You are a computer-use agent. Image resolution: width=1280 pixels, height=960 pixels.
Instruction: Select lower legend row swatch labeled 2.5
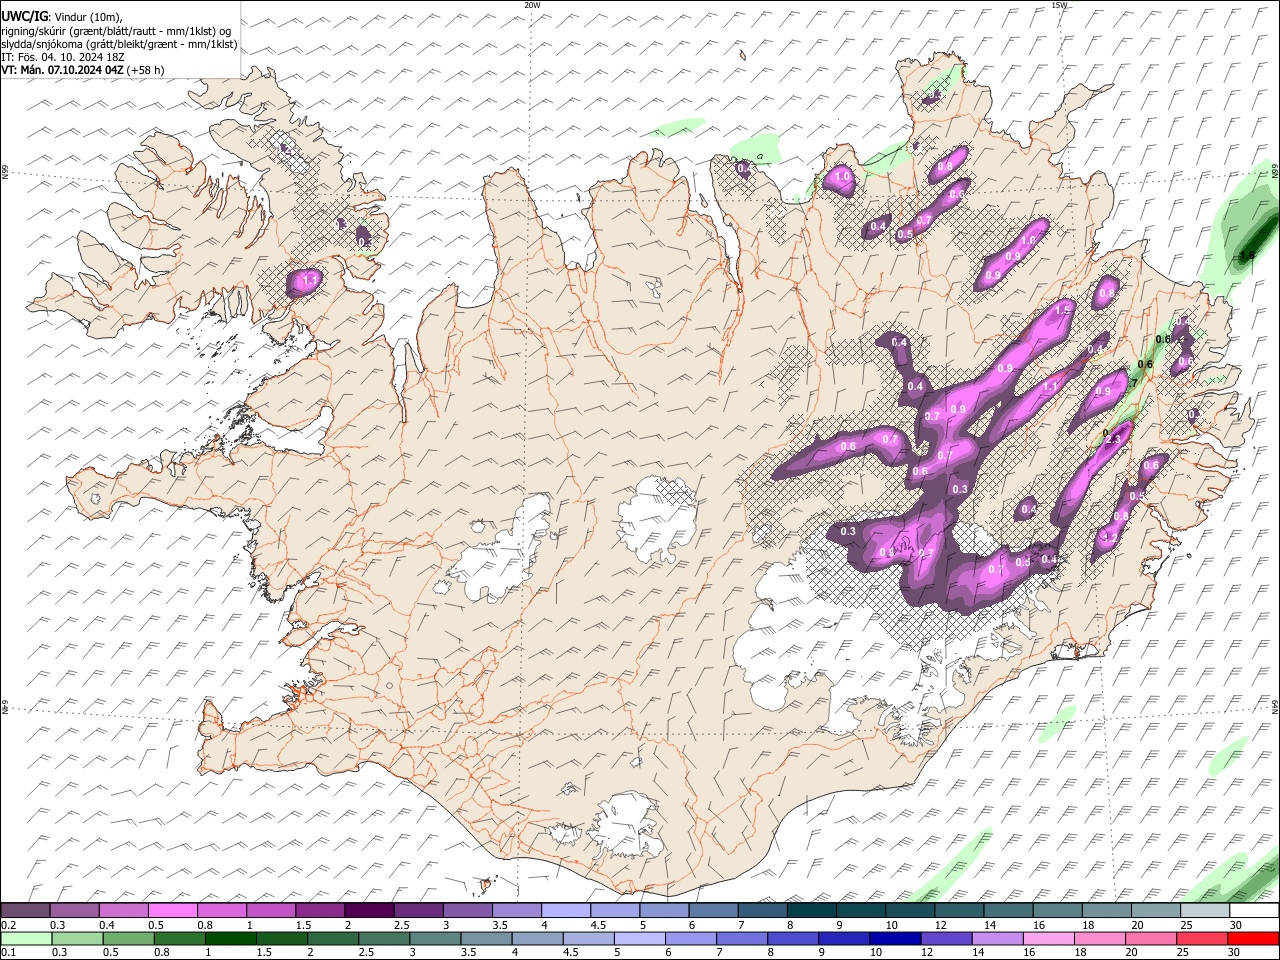(x=384, y=938)
